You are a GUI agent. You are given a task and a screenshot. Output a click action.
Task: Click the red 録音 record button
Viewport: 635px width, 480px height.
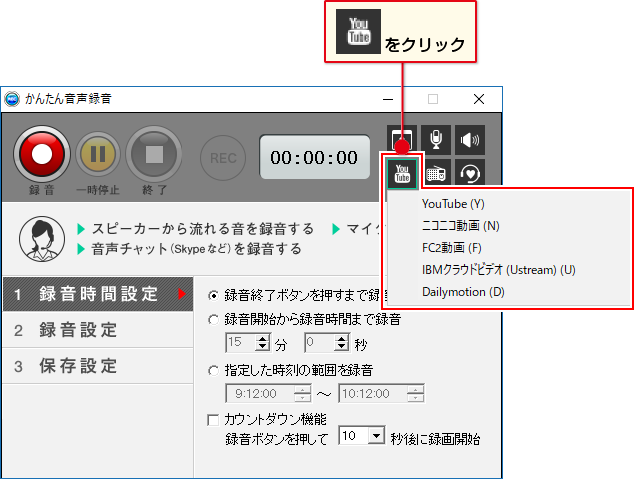pyautogui.click(x=40, y=155)
